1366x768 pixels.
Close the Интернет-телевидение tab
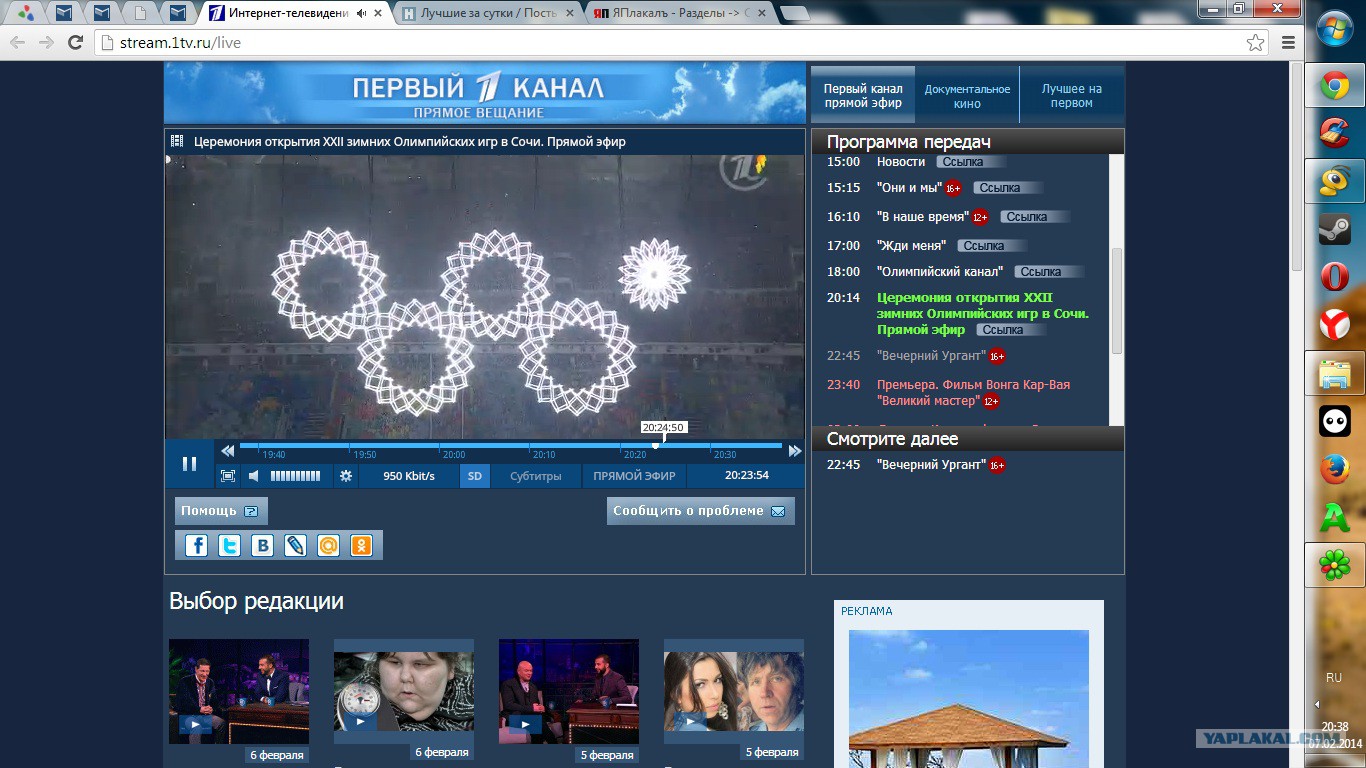378,13
